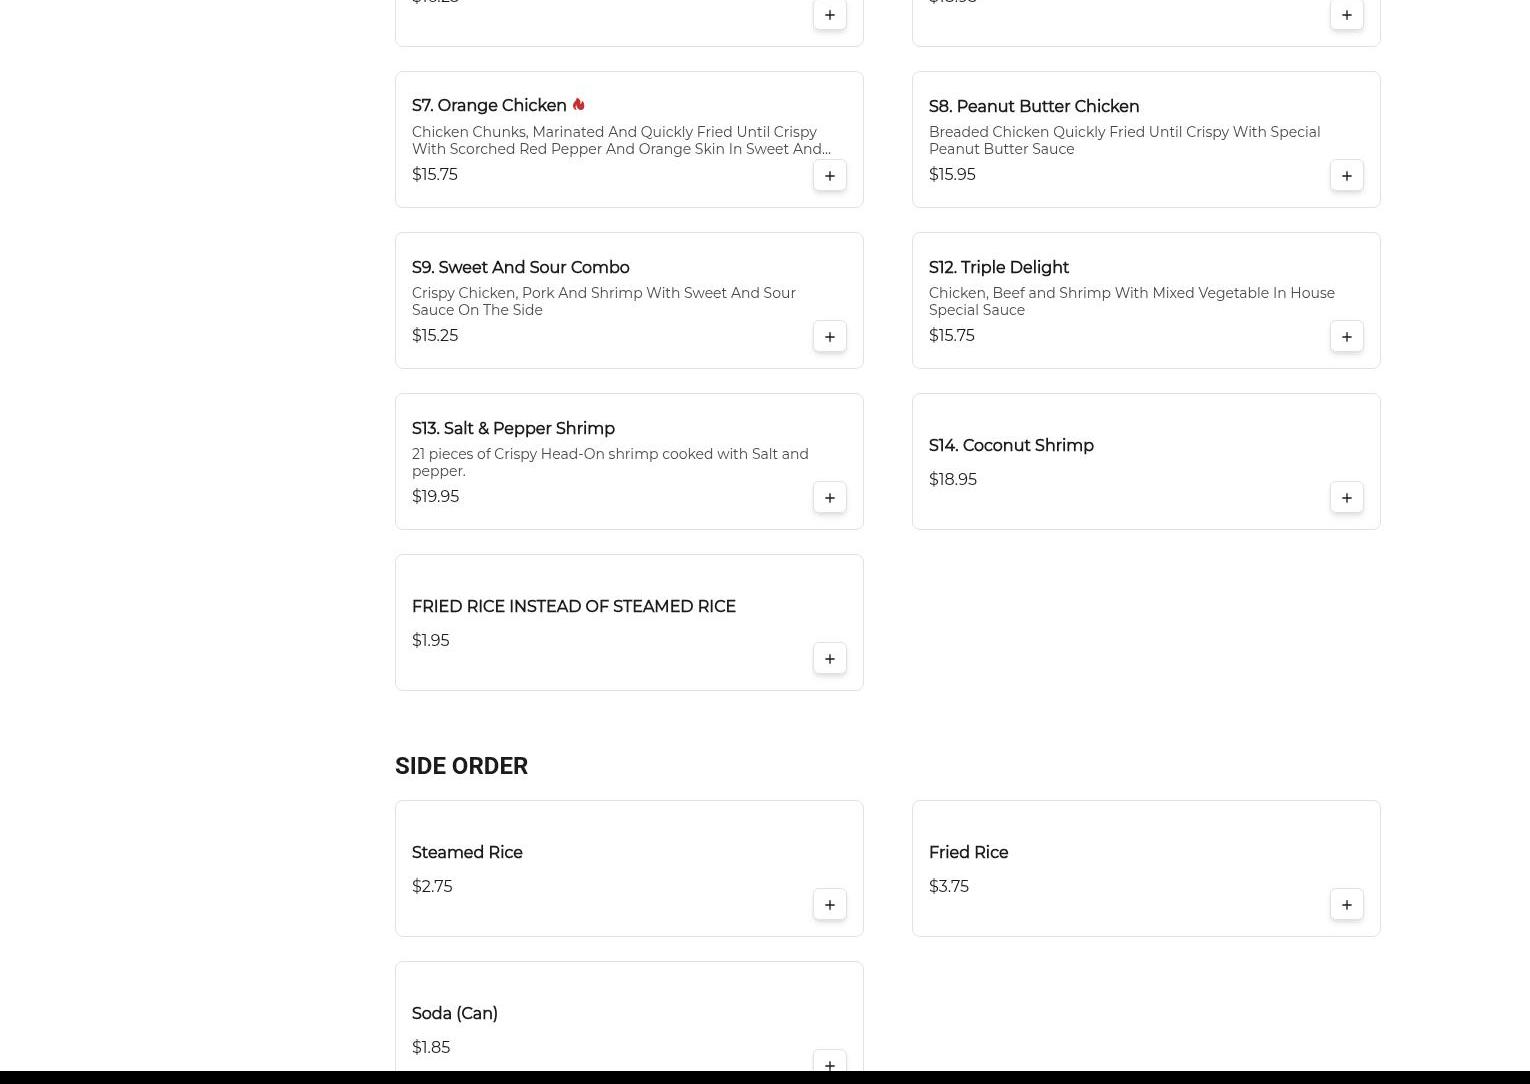The image size is (1530, 1084).
Task: Open S14. Coconut Shrimp title
Action: 1011,446
